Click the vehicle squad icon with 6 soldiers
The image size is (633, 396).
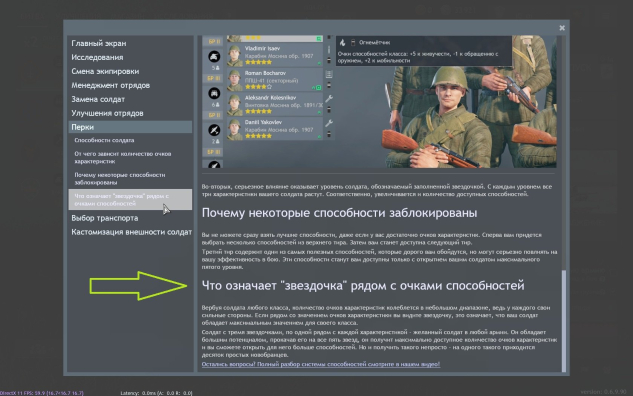coord(214,93)
